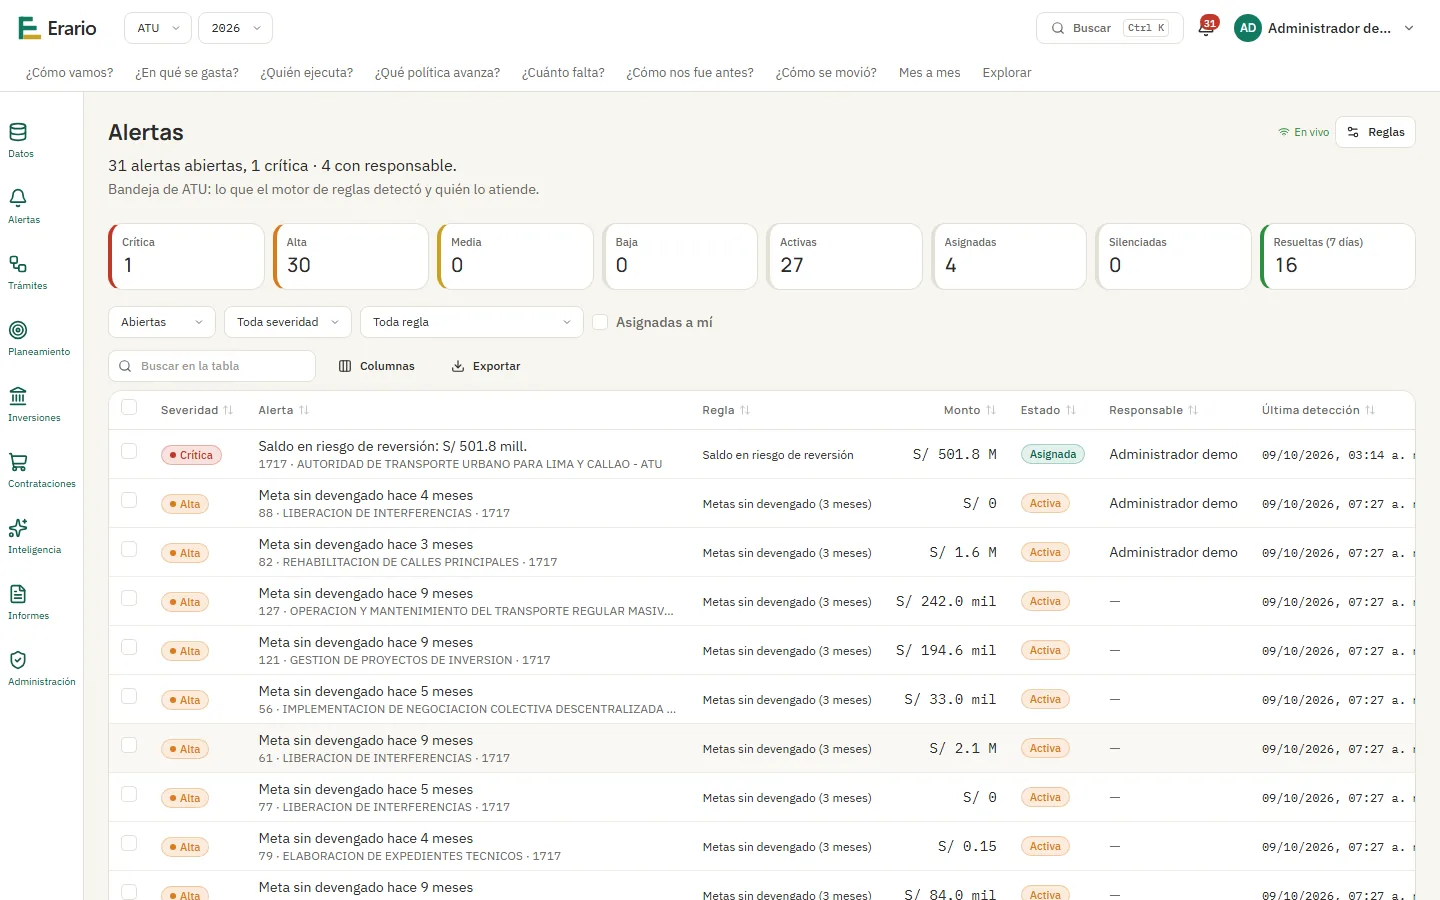The width and height of the screenshot is (1440, 900).
Task: Open the Reglas settings button
Action: (x=1376, y=132)
